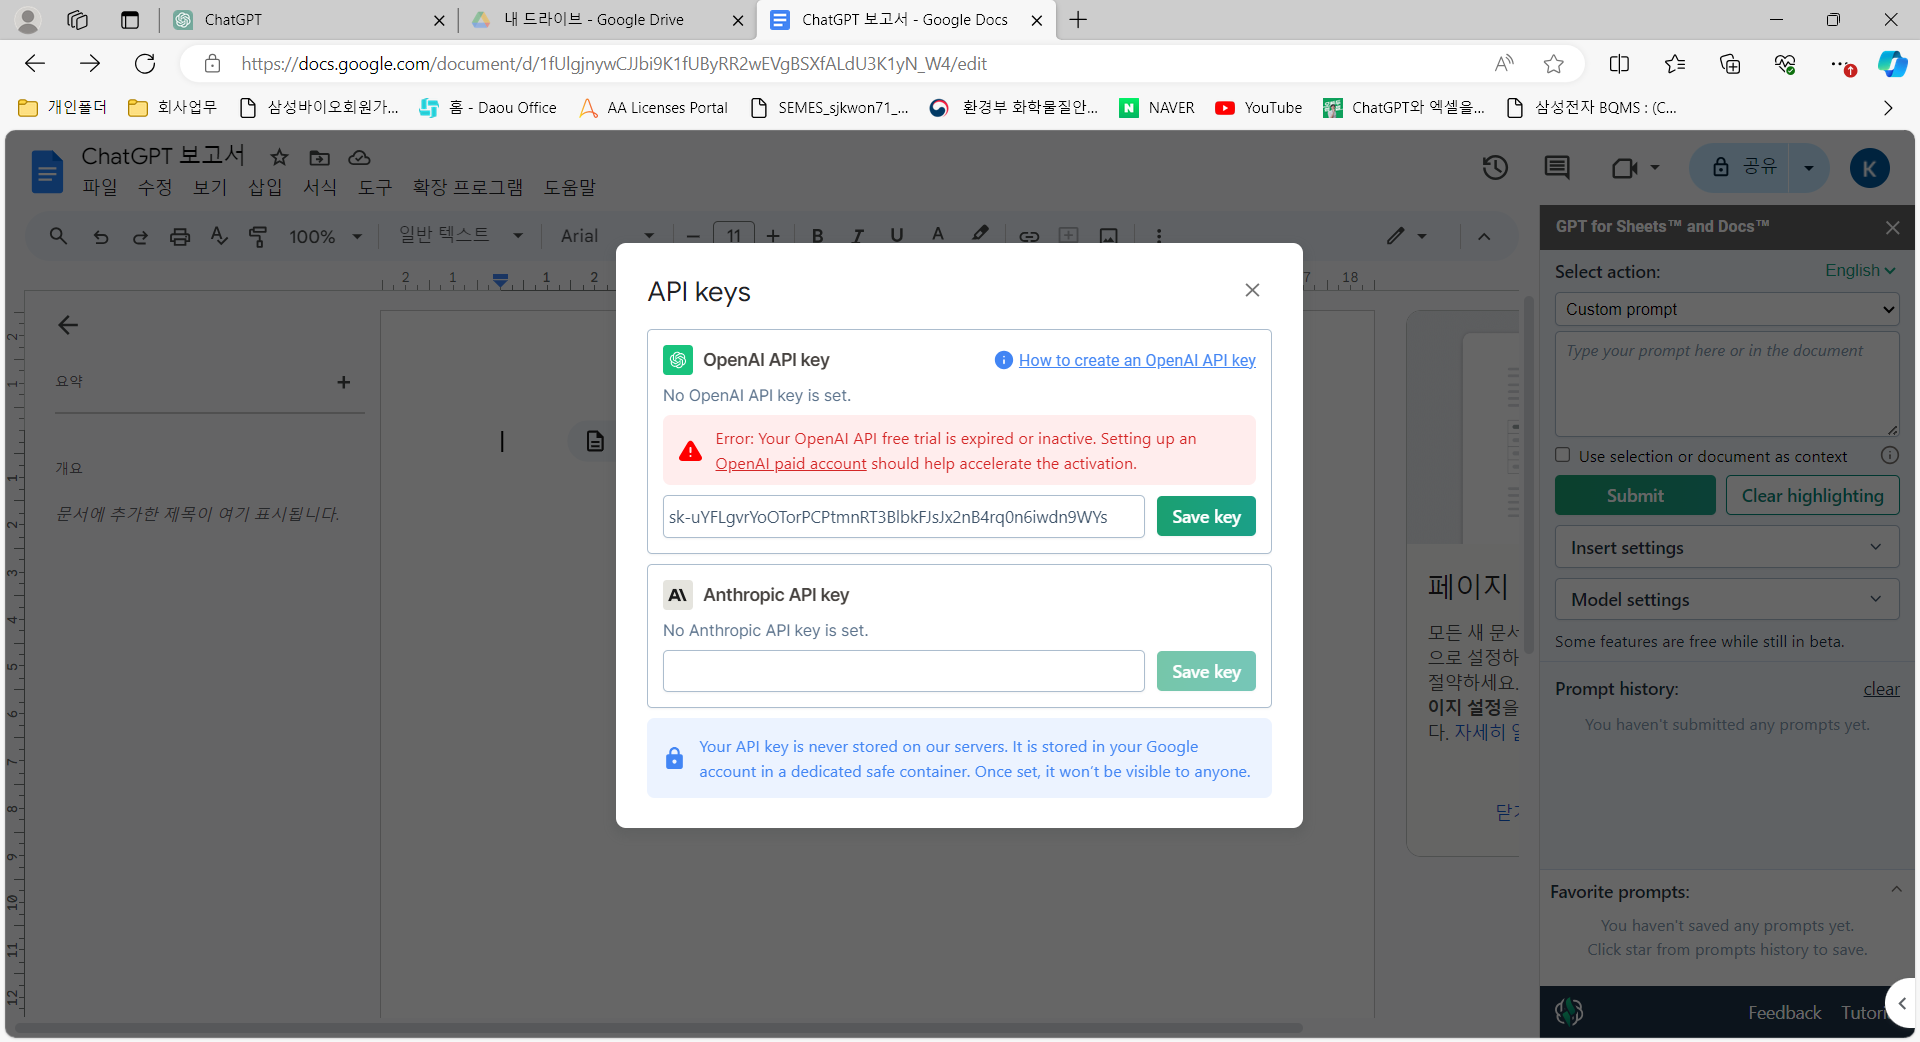This screenshot has height=1042, width=1920.
Task: Open the comments icon
Action: (x=1557, y=168)
